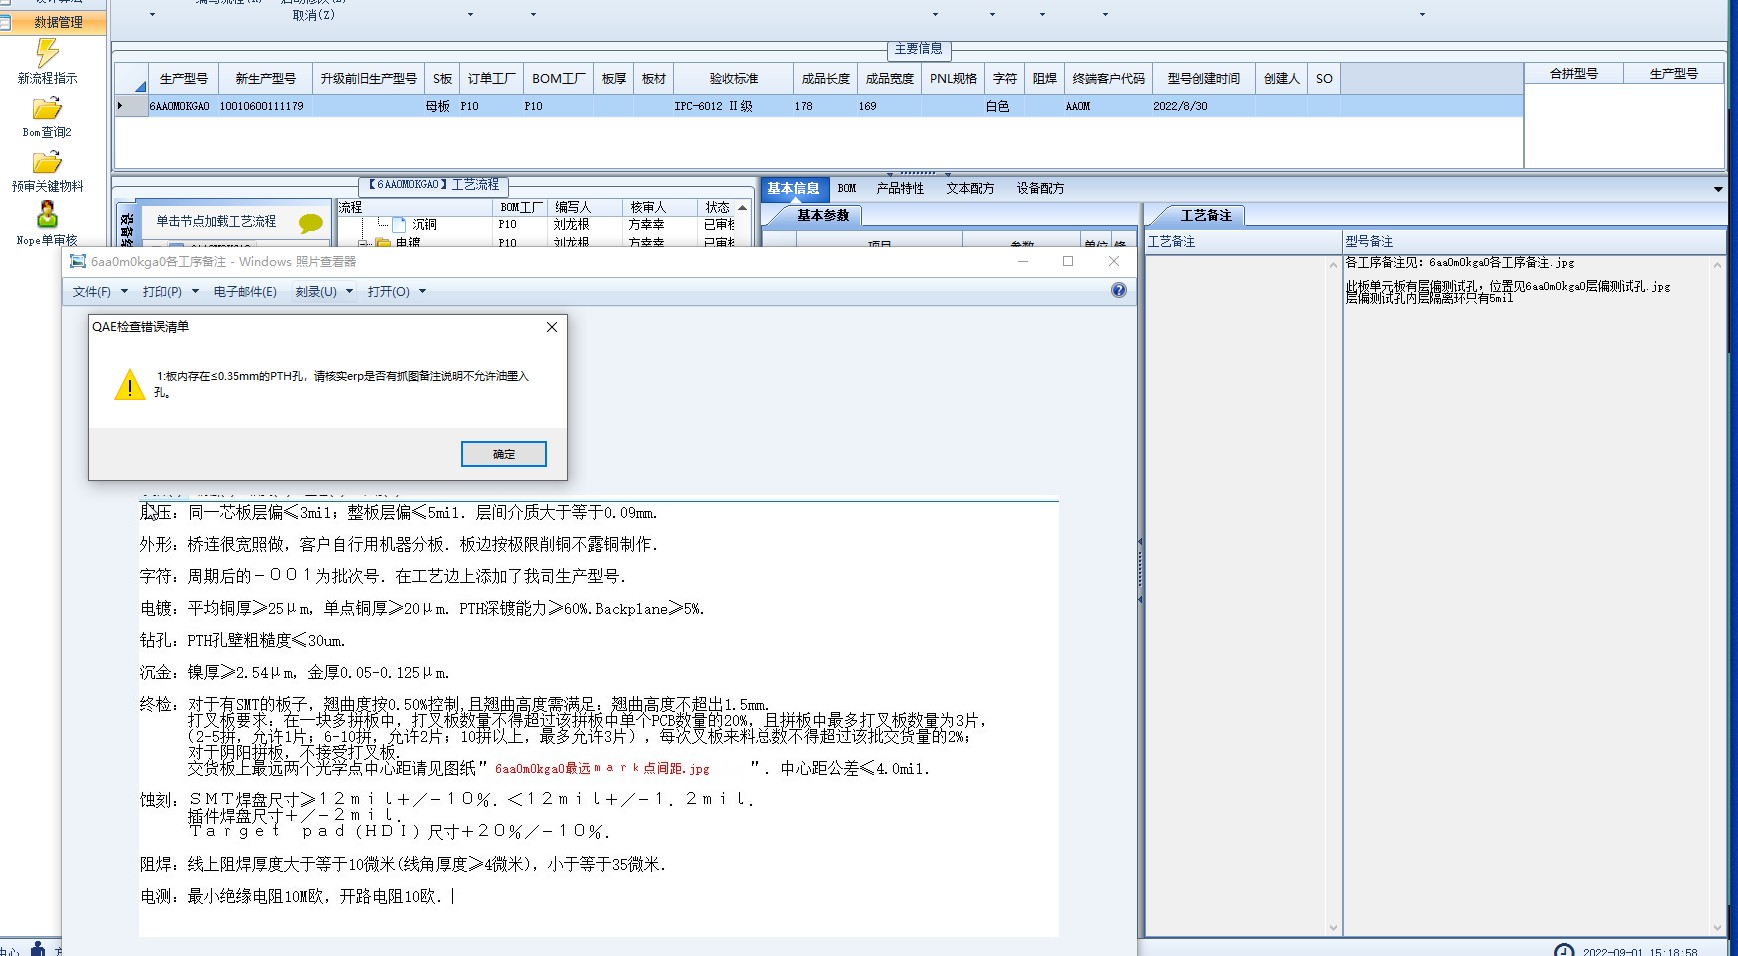Screen dimensions: 1738x956
Task: Click the 成品长度 column header
Action: (826, 79)
